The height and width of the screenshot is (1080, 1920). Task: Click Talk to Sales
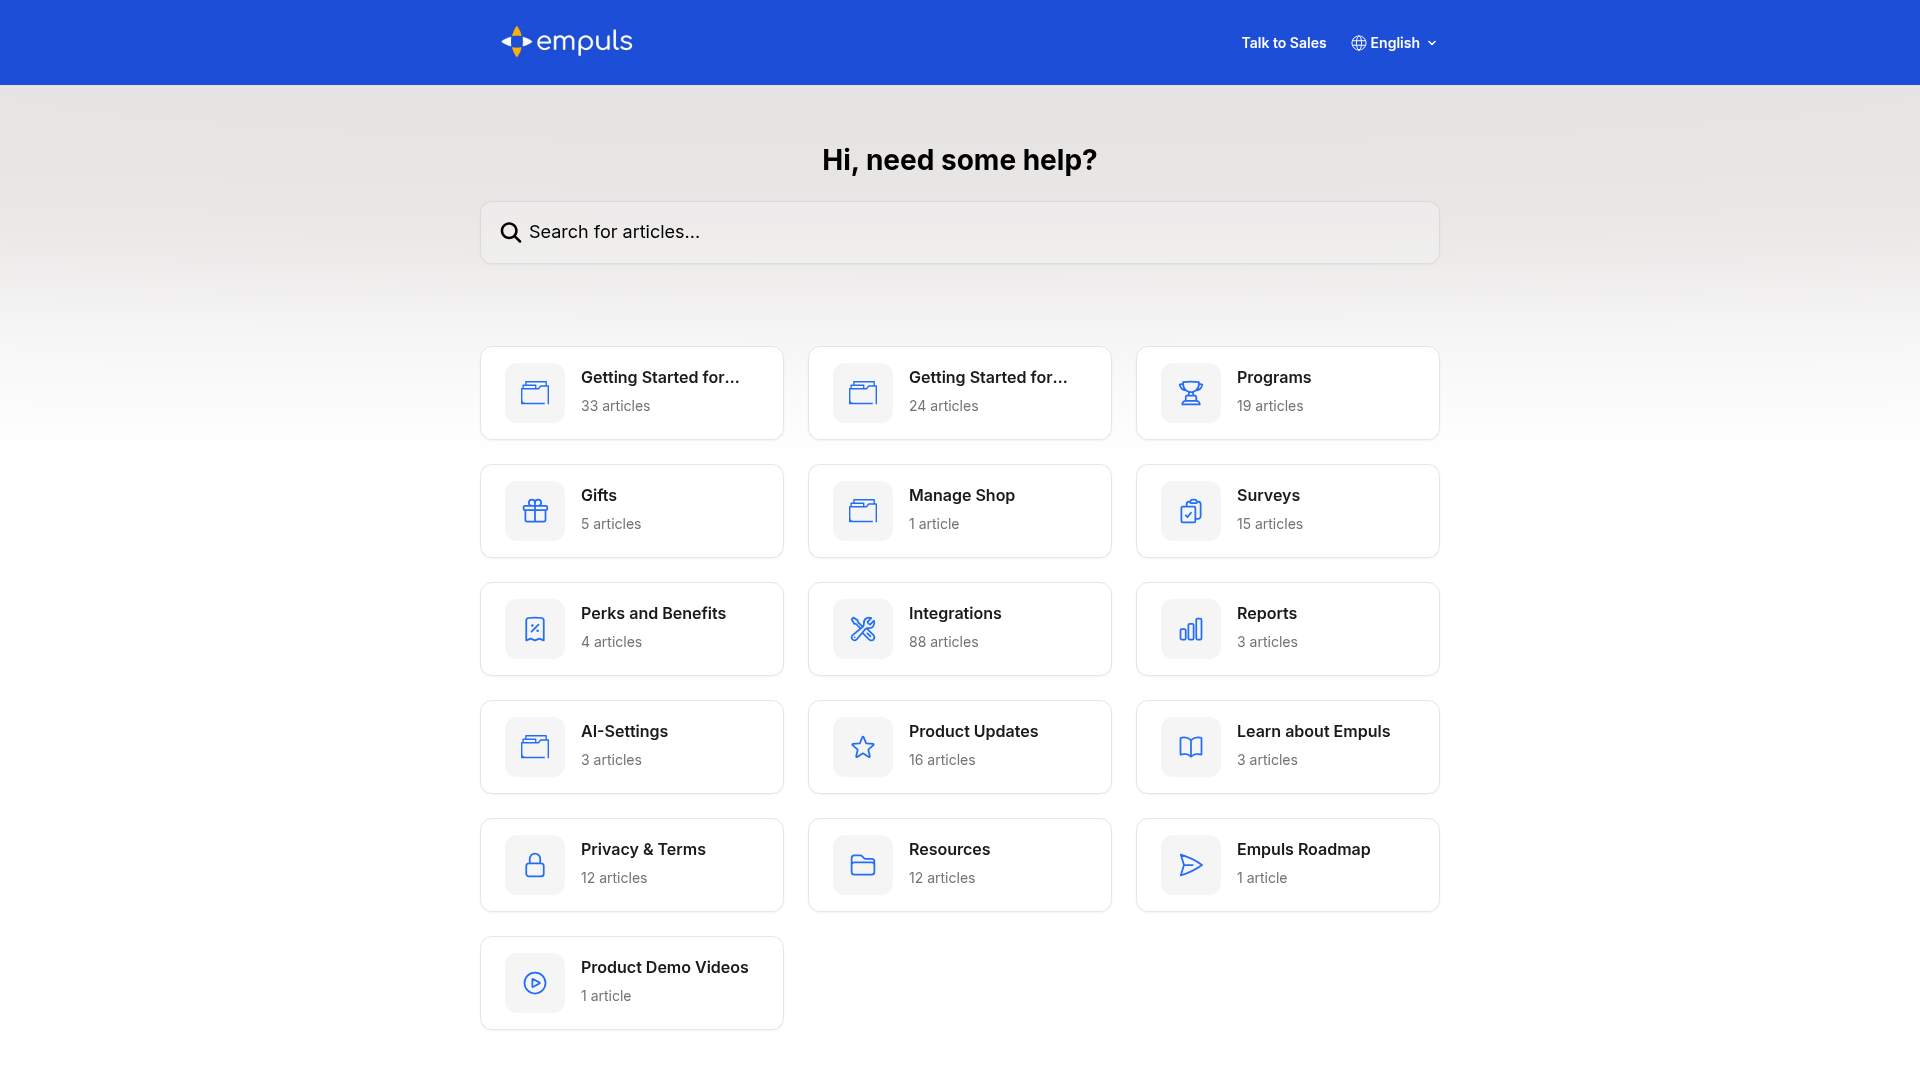tap(1283, 42)
